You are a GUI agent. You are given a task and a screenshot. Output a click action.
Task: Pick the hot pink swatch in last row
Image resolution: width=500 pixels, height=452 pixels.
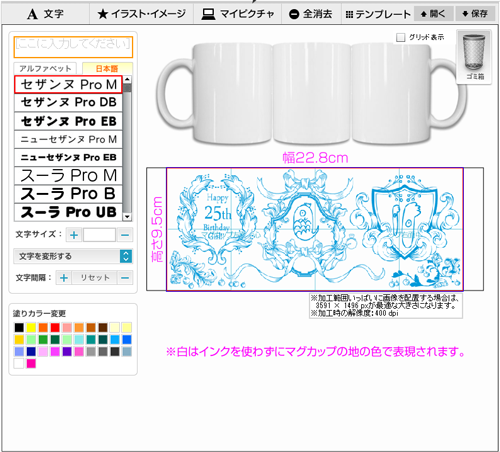point(31,363)
